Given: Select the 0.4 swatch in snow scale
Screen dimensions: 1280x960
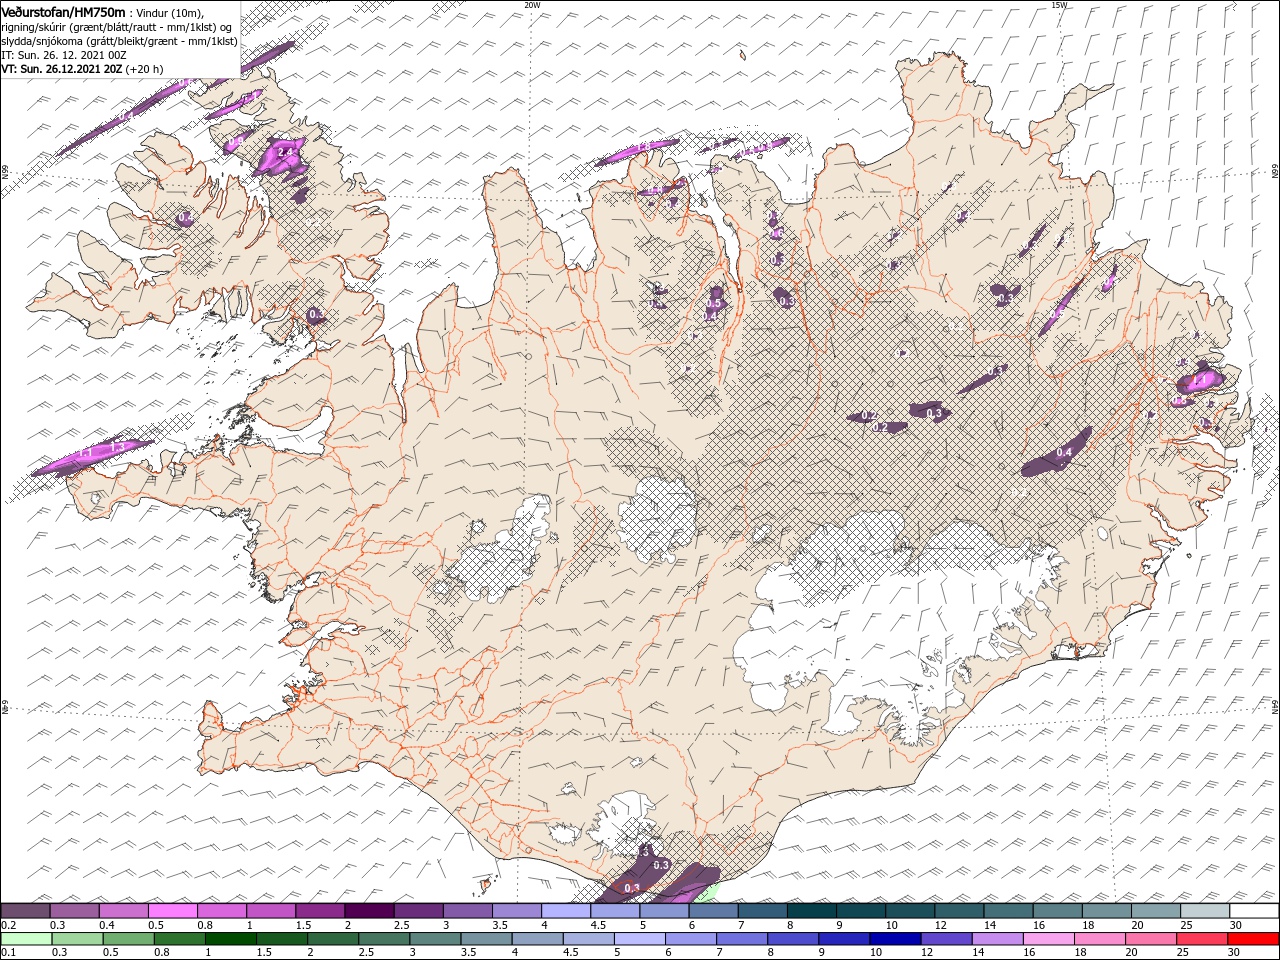Looking at the screenshot, I should coord(123,911).
